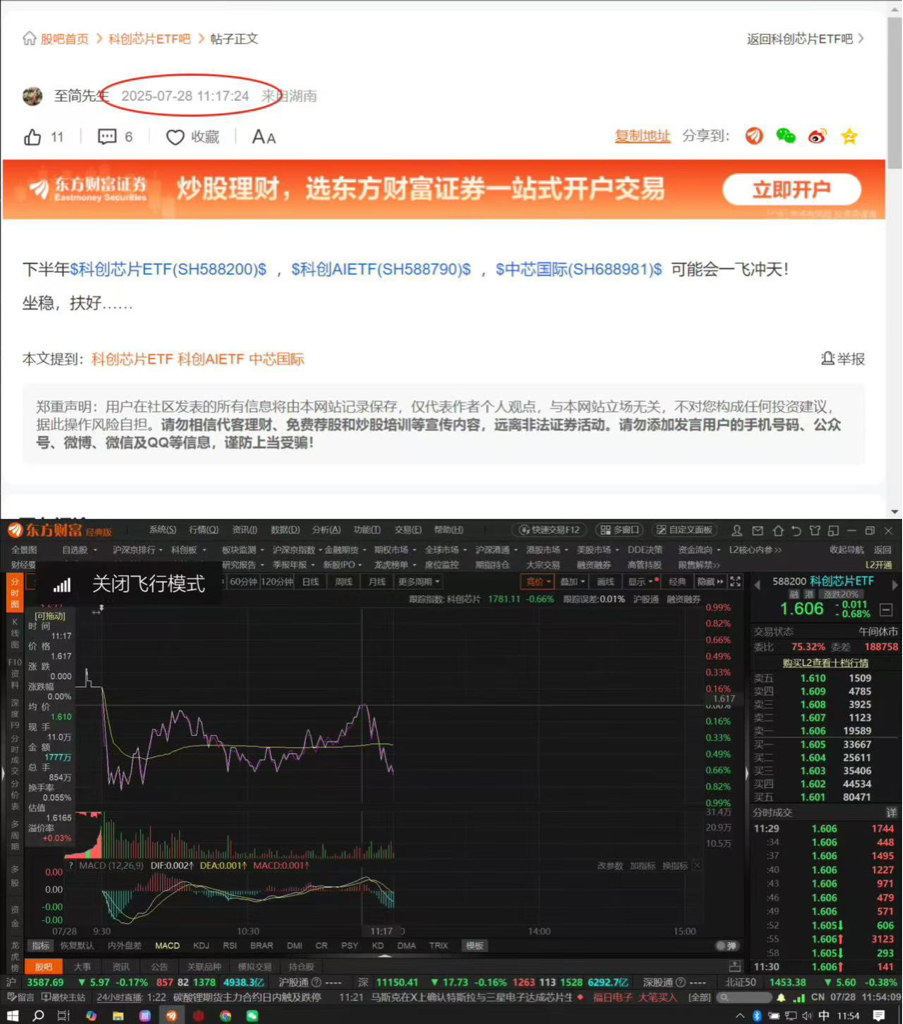
Task: Open user account icon in Eastmoney title bar
Action: (737, 530)
